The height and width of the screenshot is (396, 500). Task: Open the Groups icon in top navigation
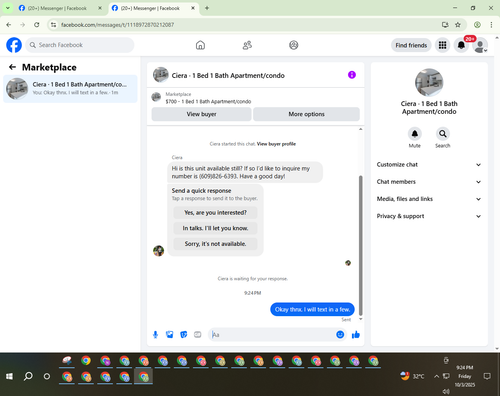click(x=294, y=45)
